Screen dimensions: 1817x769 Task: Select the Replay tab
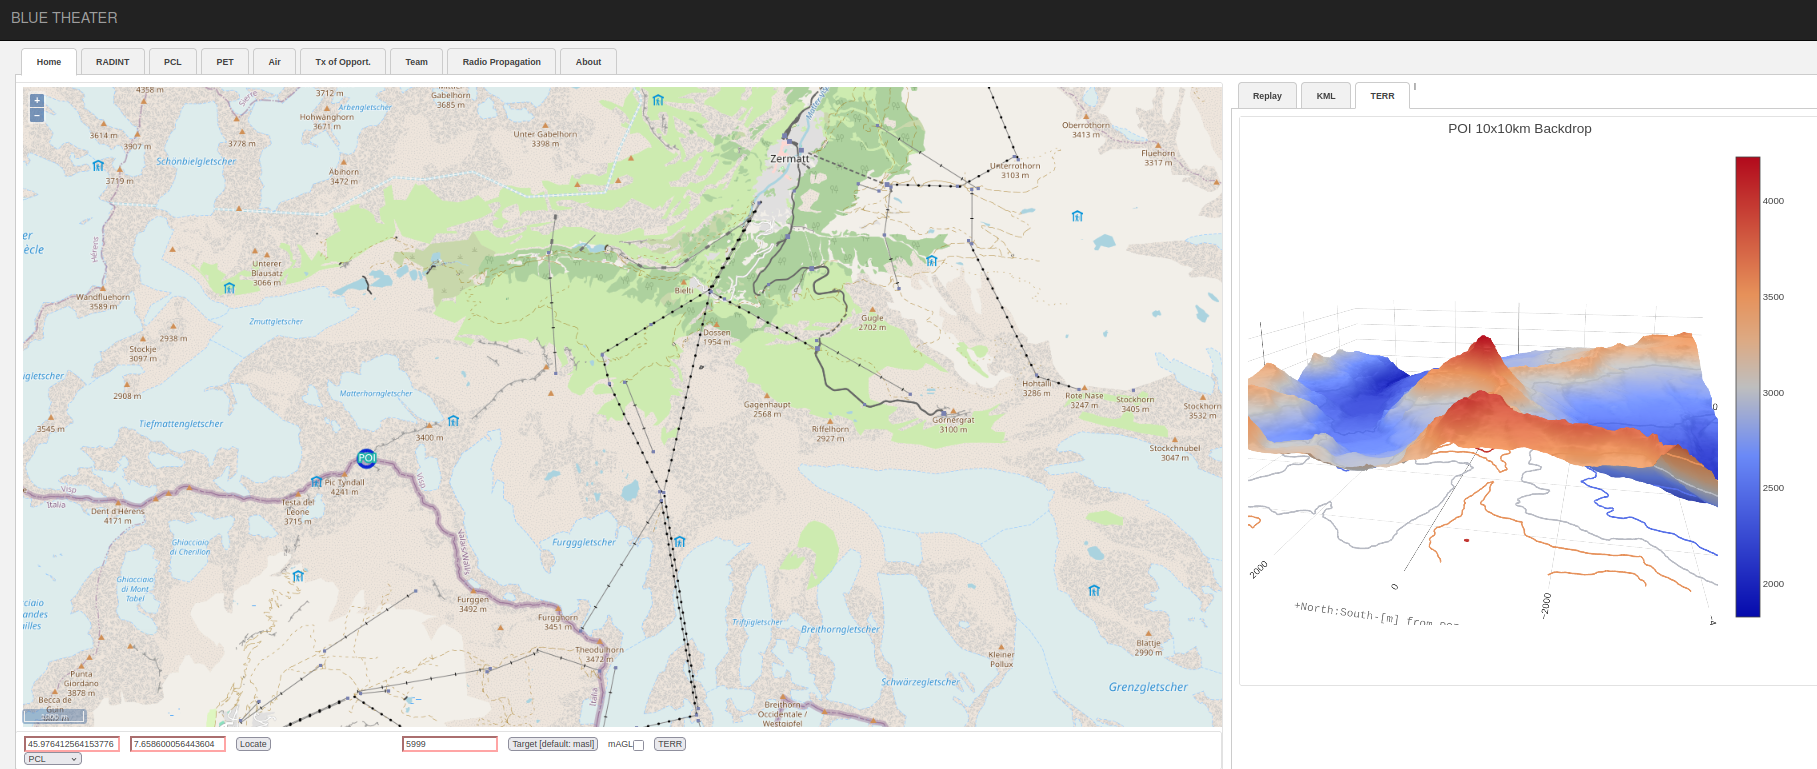[x=1267, y=96]
